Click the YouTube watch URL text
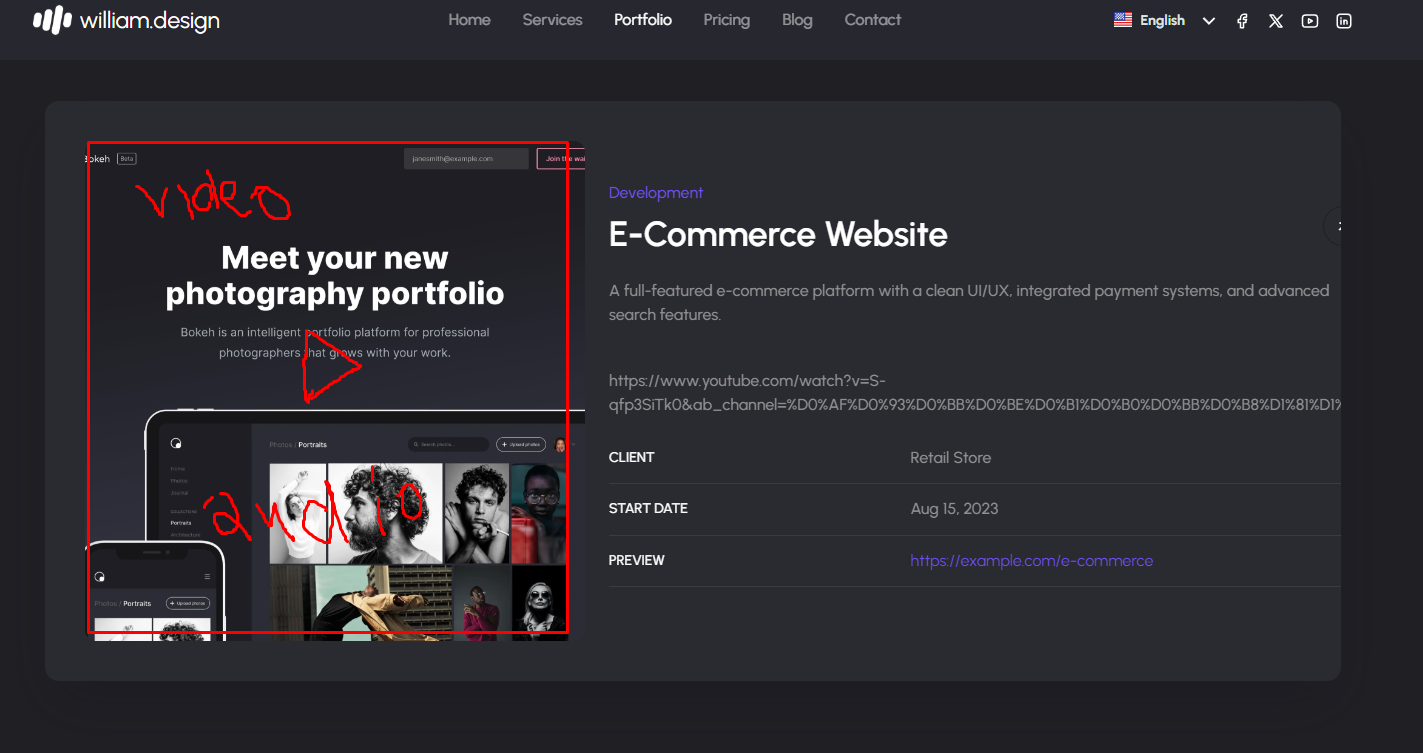This screenshot has width=1423, height=753. (x=975, y=393)
